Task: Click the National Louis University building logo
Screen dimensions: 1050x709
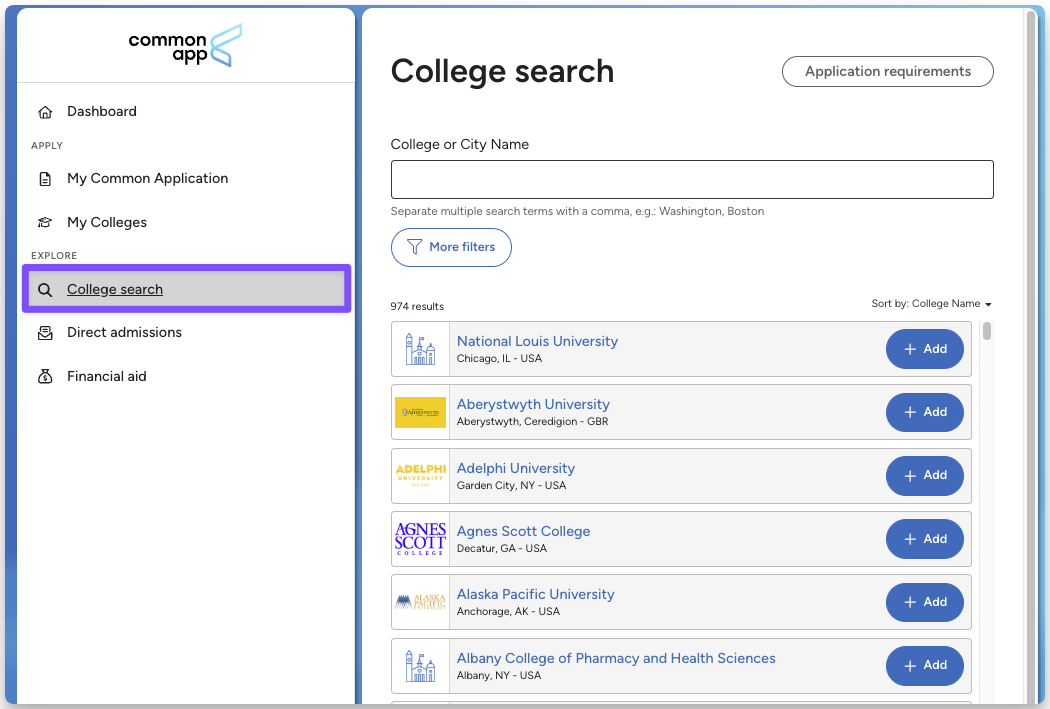Action: click(420, 349)
